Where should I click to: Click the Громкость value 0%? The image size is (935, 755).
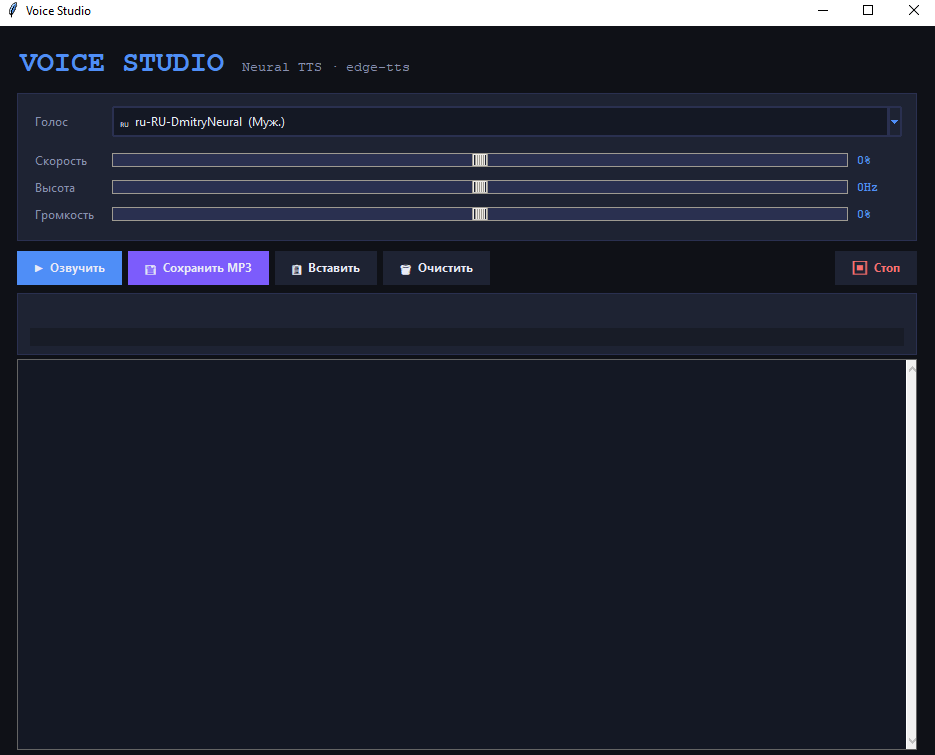[x=863, y=214]
